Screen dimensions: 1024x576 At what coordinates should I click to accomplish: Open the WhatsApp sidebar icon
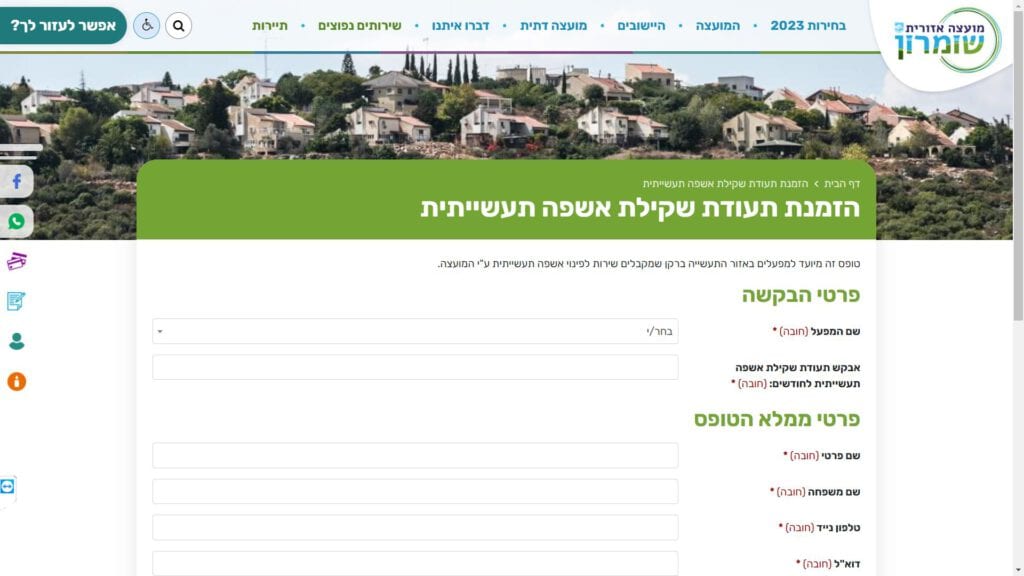(17, 222)
